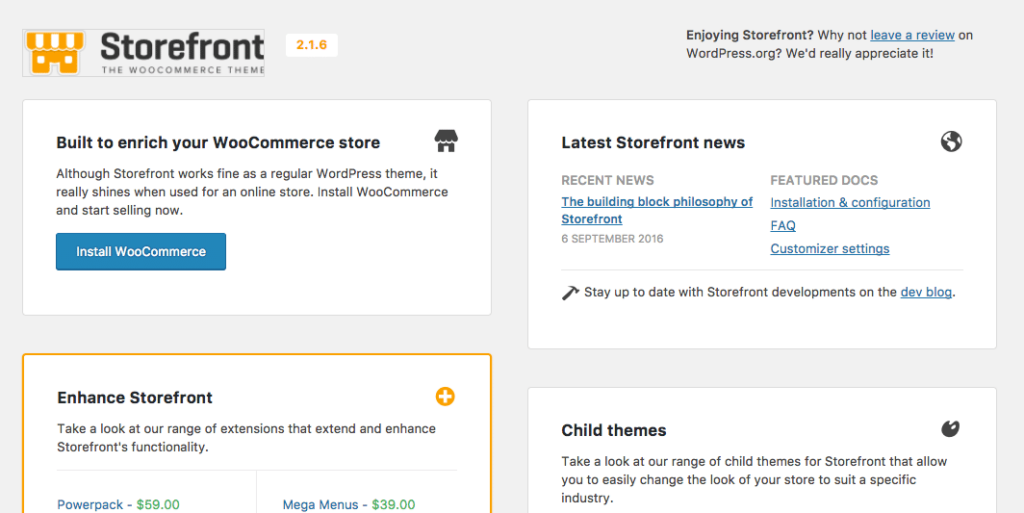Open the Powerpack extension link
This screenshot has height=513, width=1024.
click(90, 505)
